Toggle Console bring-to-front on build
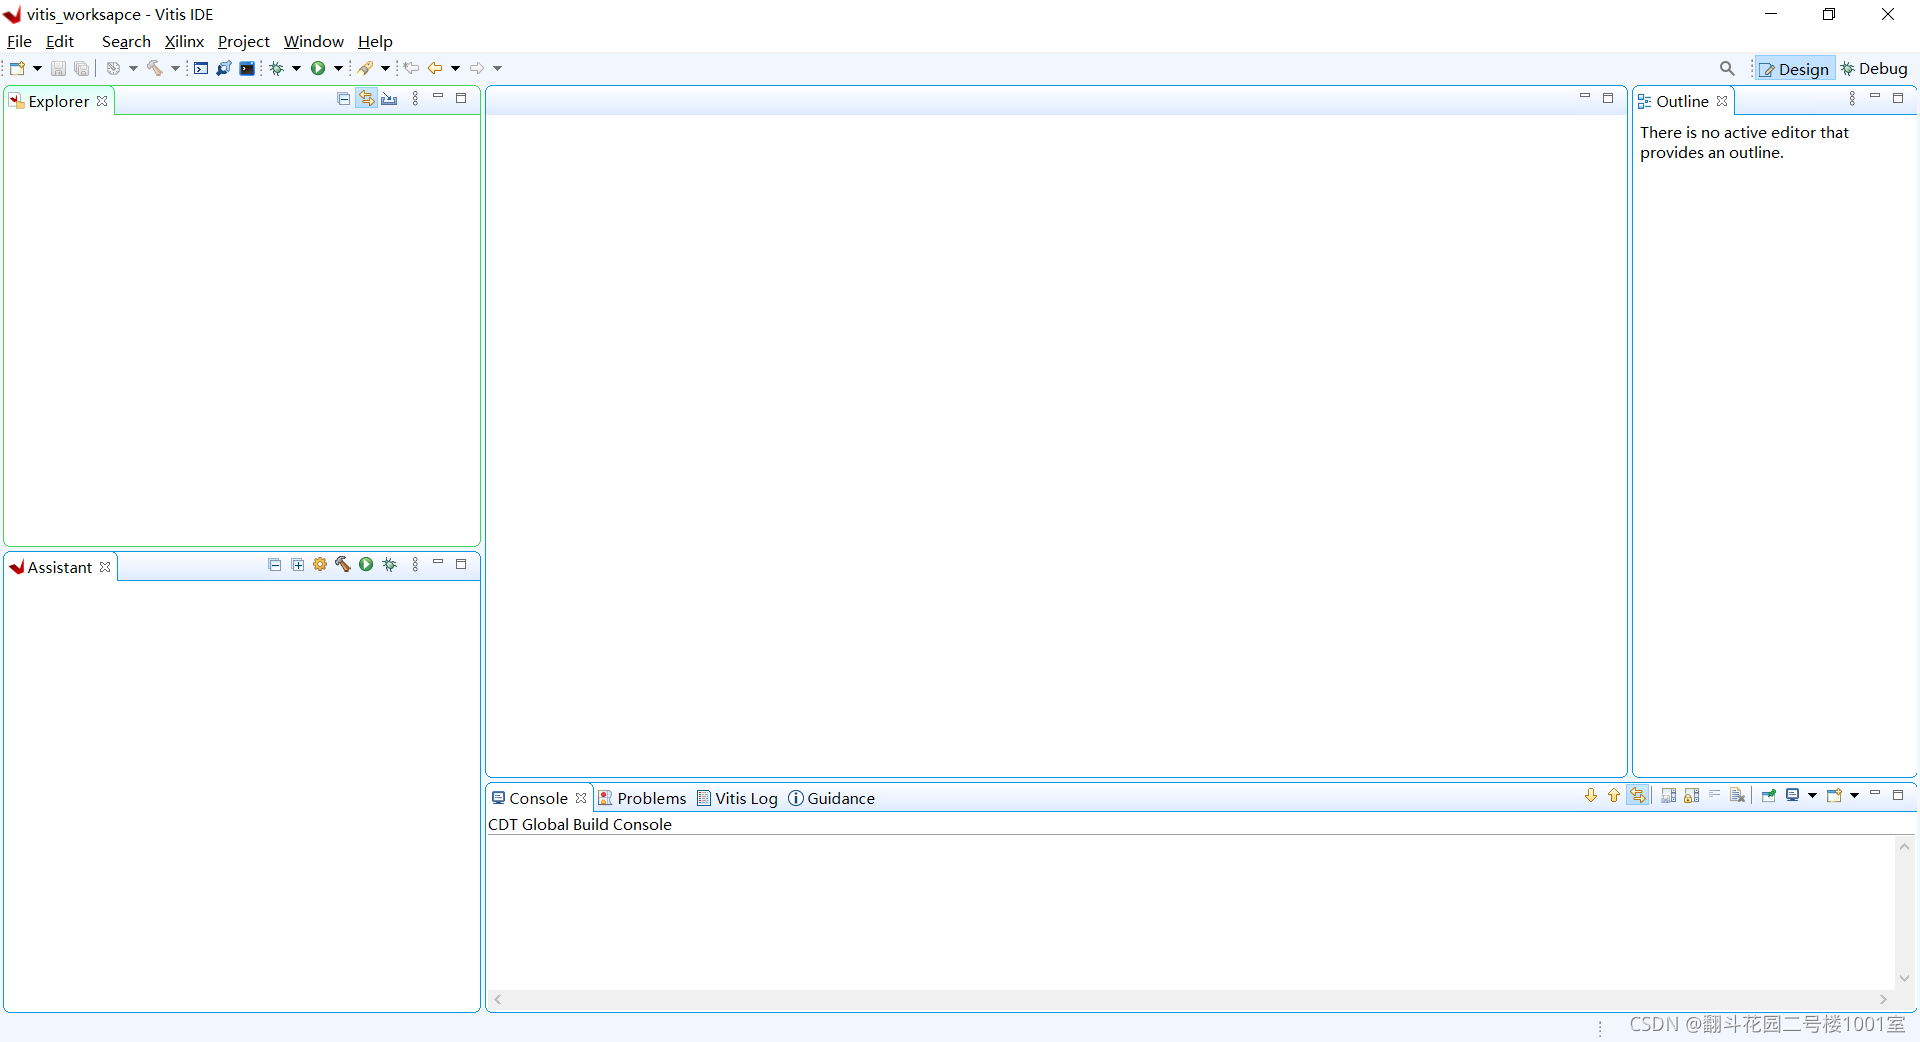 point(1638,795)
